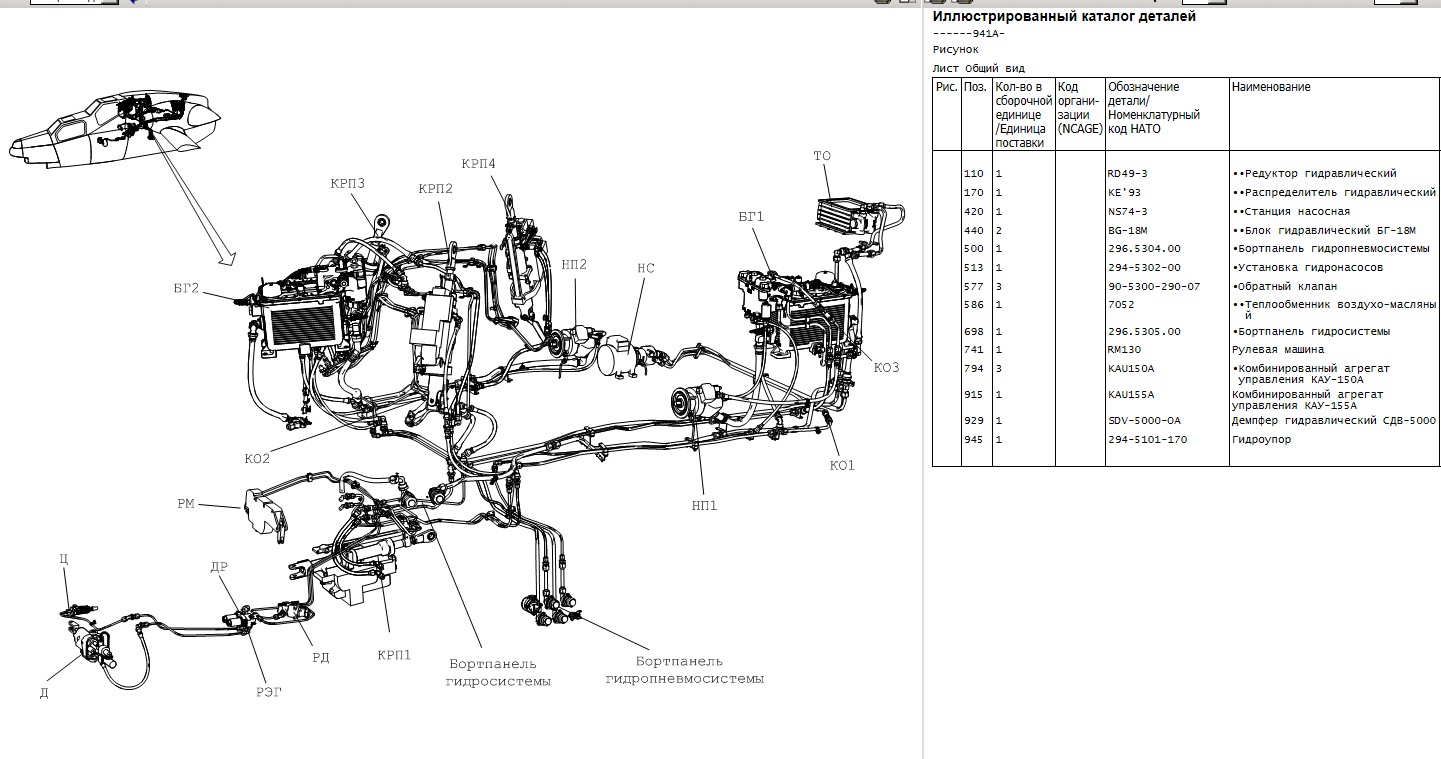Select the НП1 pump label
This screenshot has height=759, width=1441.
coord(704,505)
